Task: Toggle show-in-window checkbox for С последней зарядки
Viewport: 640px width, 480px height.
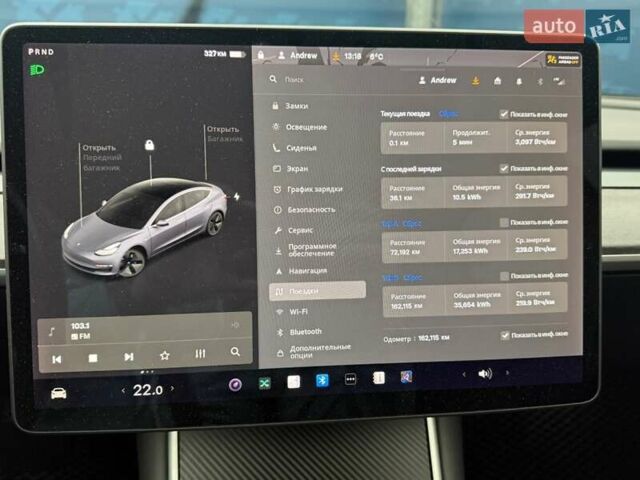Action: pos(504,168)
